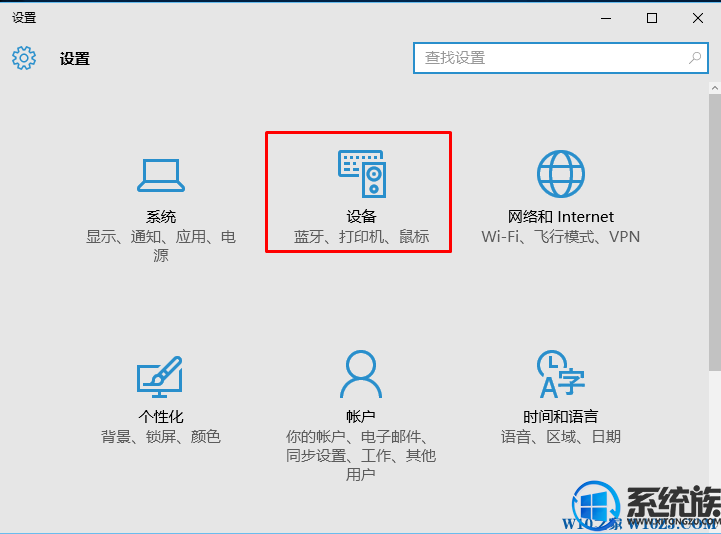This screenshot has height=534, width=721.
Task: Click the settings gear icon in header
Action: pyautogui.click(x=24, y=58)
